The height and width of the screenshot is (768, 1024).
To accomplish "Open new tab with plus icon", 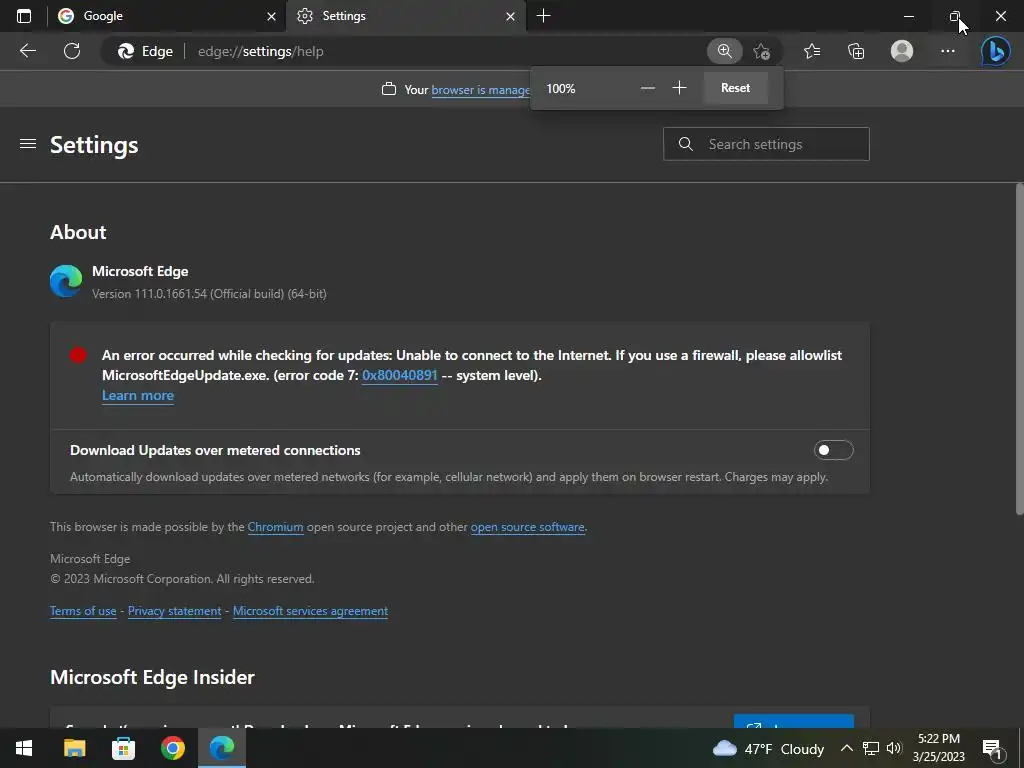I will [x=543, y=16].
